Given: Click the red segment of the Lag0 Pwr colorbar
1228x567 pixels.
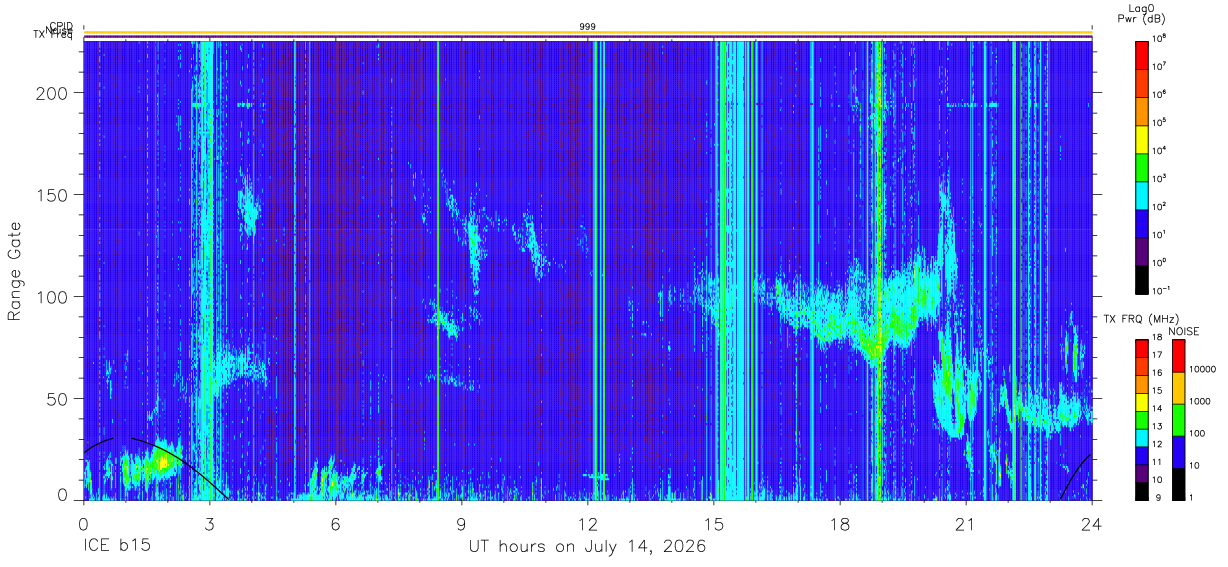Looking at the screenshot, I should coord(1142,55).
